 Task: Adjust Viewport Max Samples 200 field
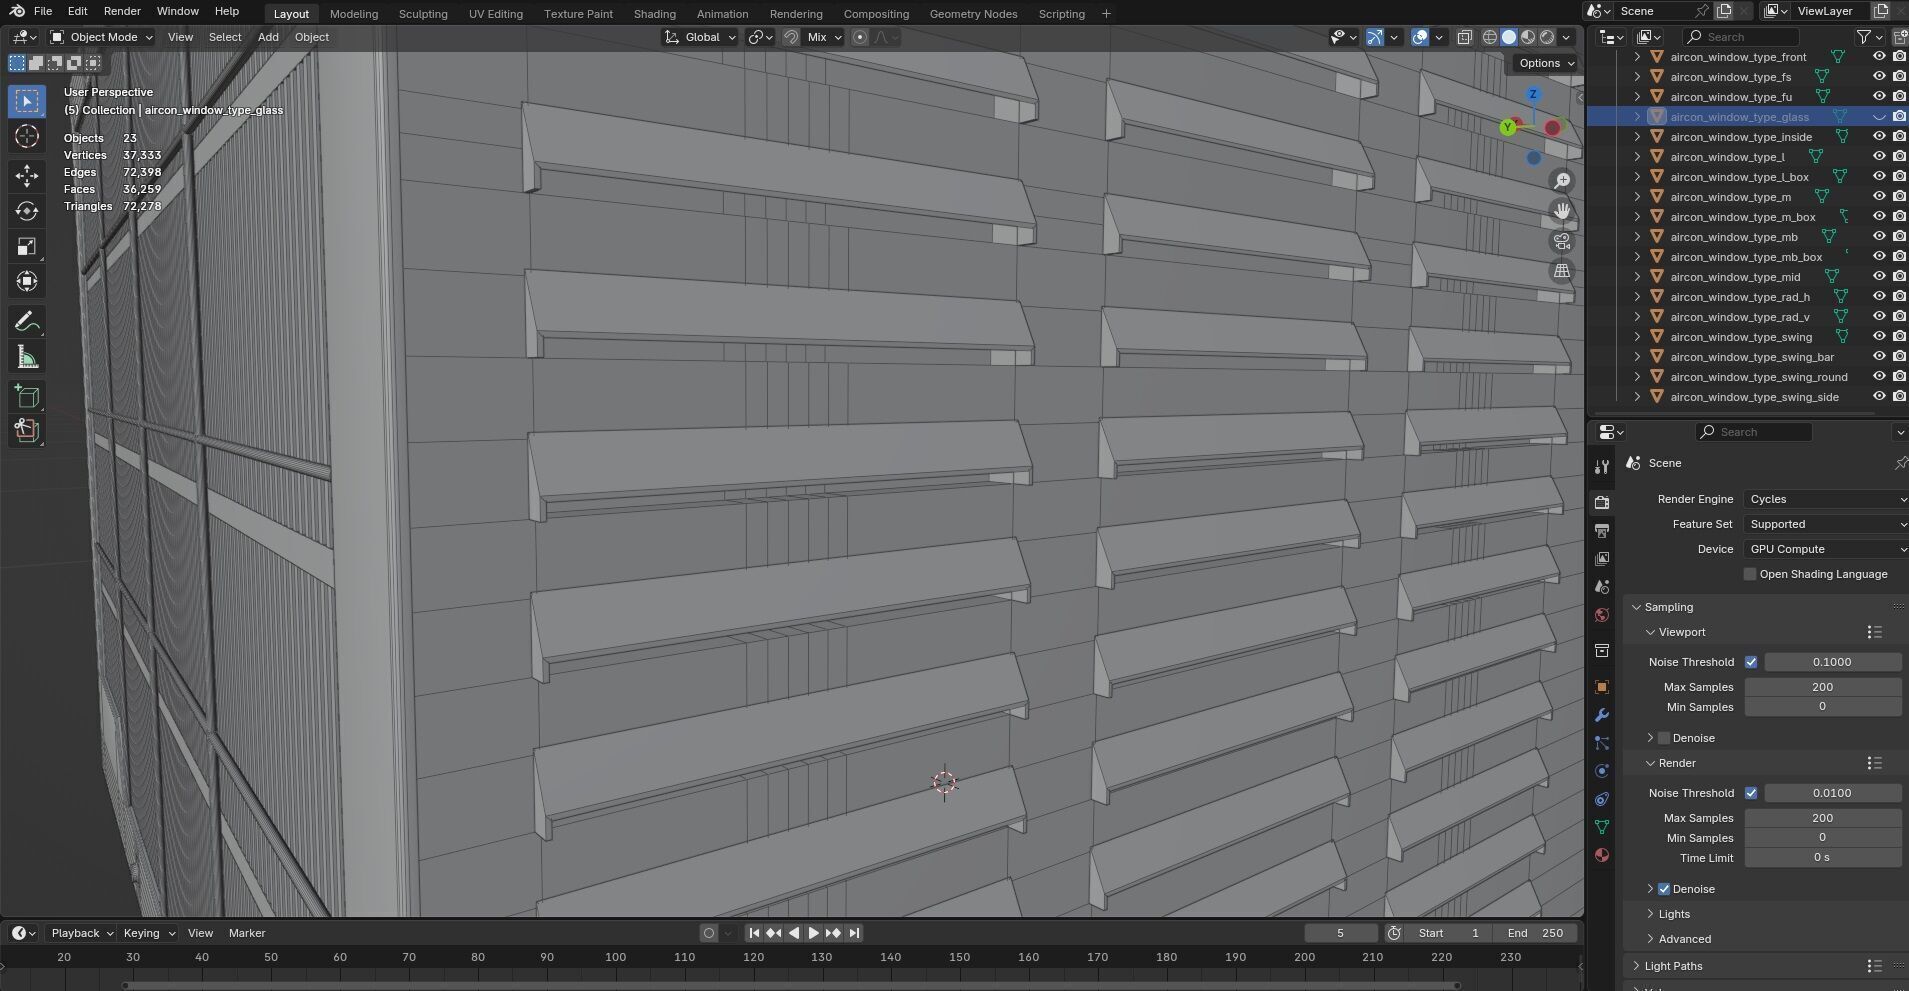point(1823,687)
